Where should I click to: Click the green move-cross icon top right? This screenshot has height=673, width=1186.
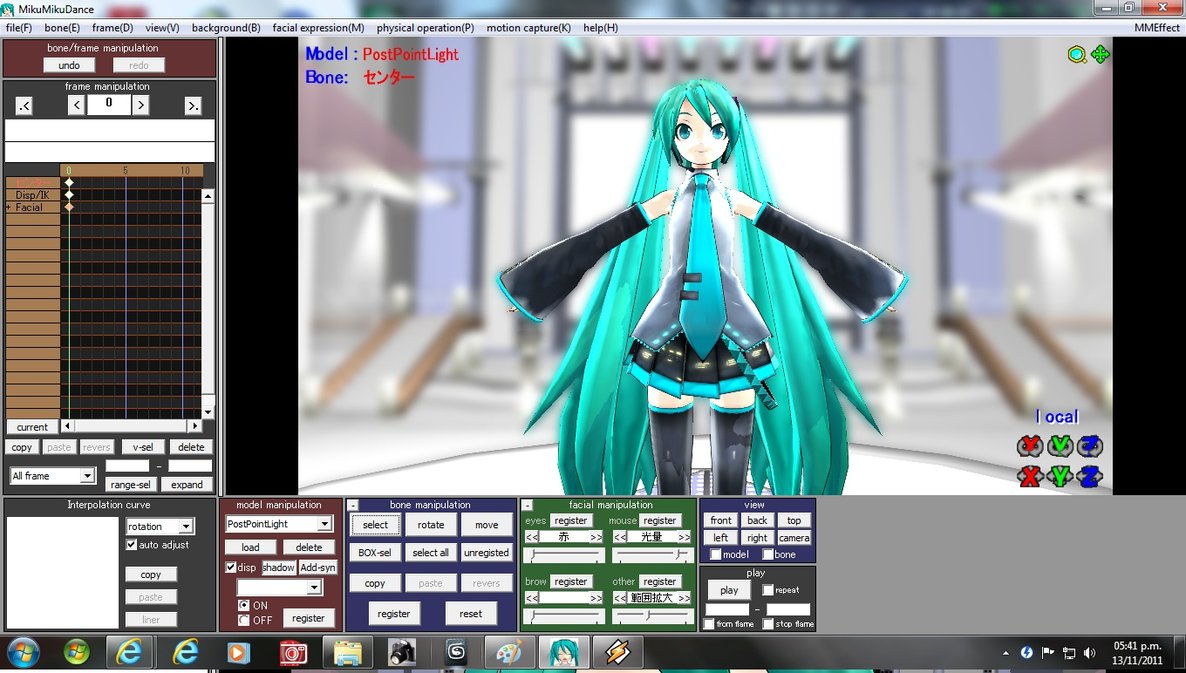pyautogui.click(x=1100, y=55)
